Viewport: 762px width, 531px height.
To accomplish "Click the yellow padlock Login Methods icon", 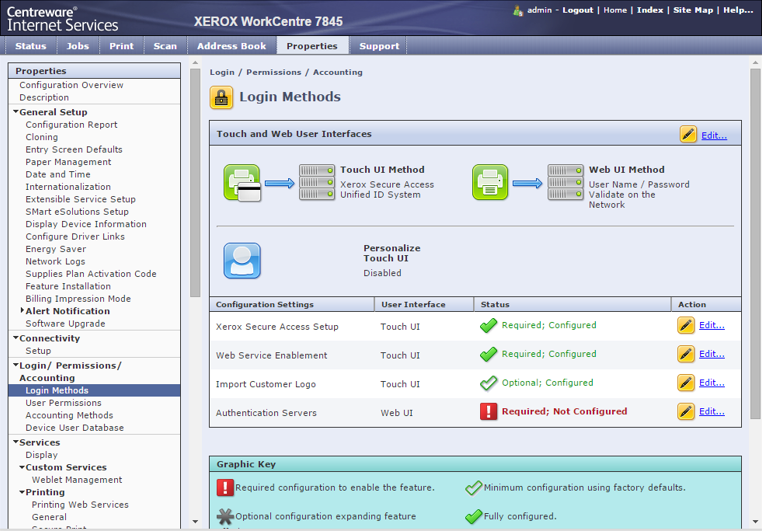I will (x=221, y=97).
